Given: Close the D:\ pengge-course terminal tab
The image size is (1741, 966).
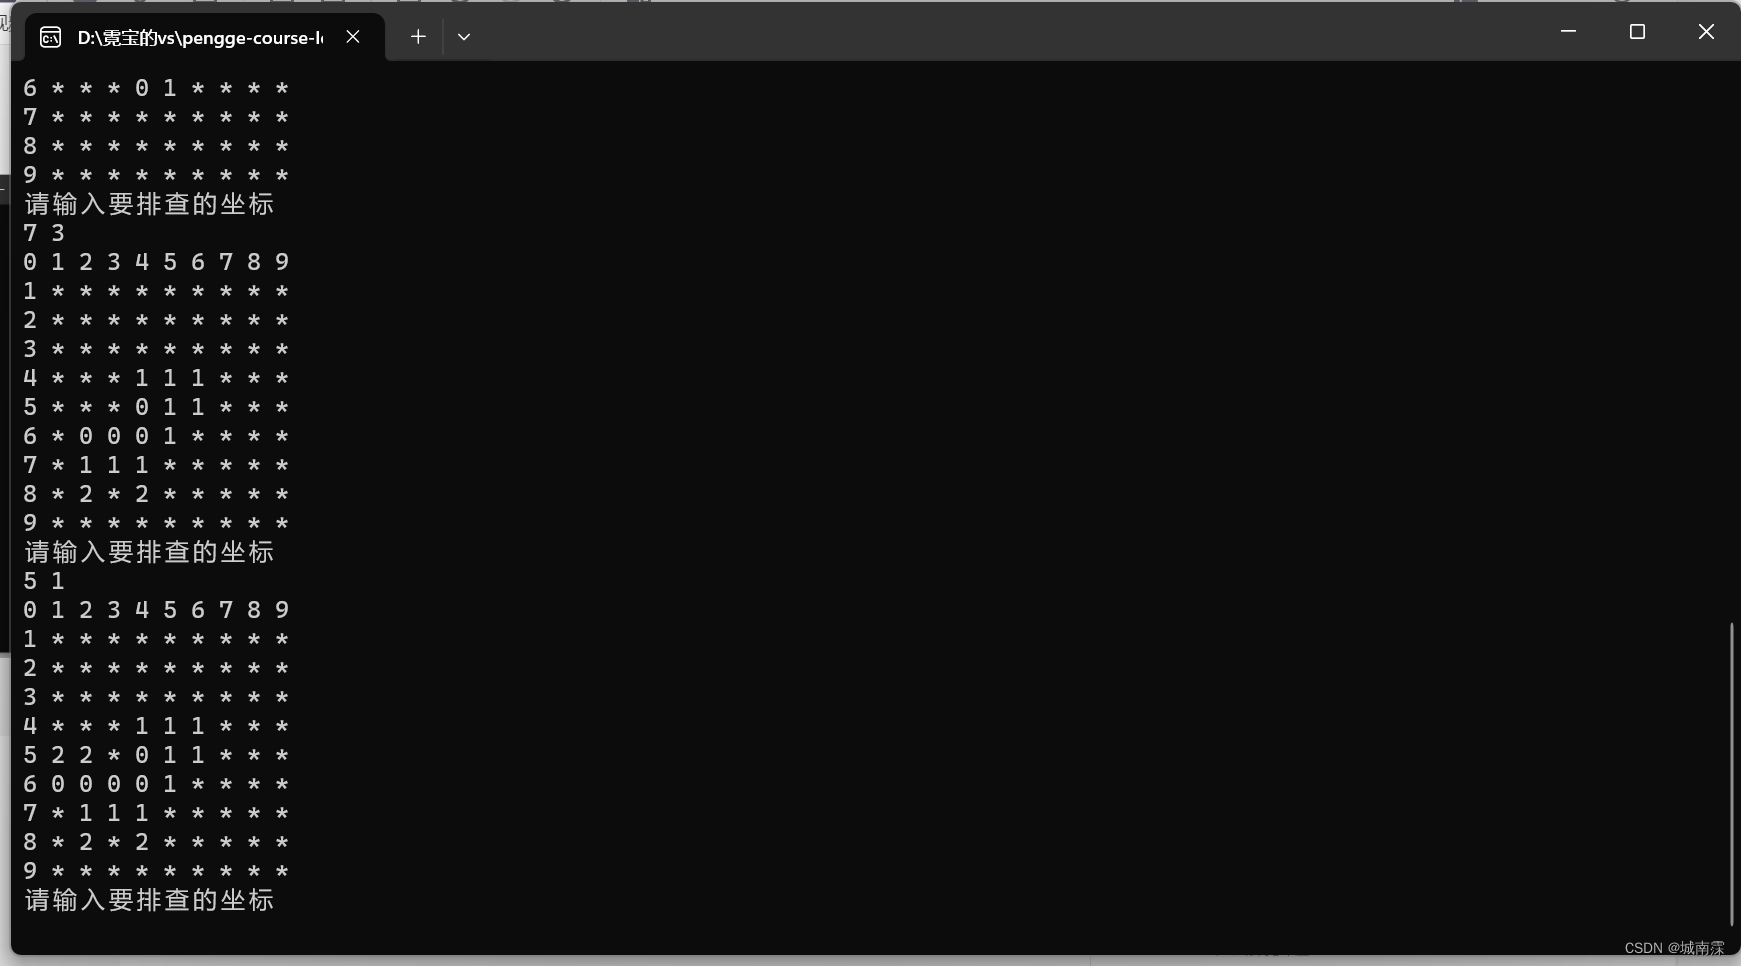Looking at the screenshot, I should click(353, 37).
